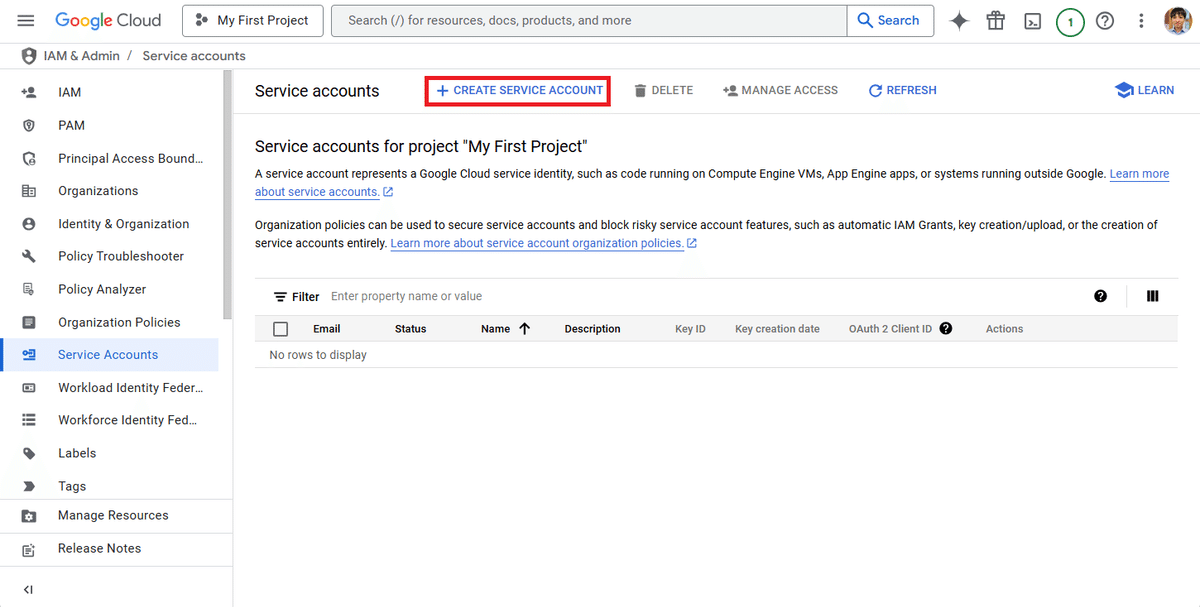Open Service Accounts in sidebar
Image resolution: width=1200 pixels, height=607 pixels.
point(110,355)
